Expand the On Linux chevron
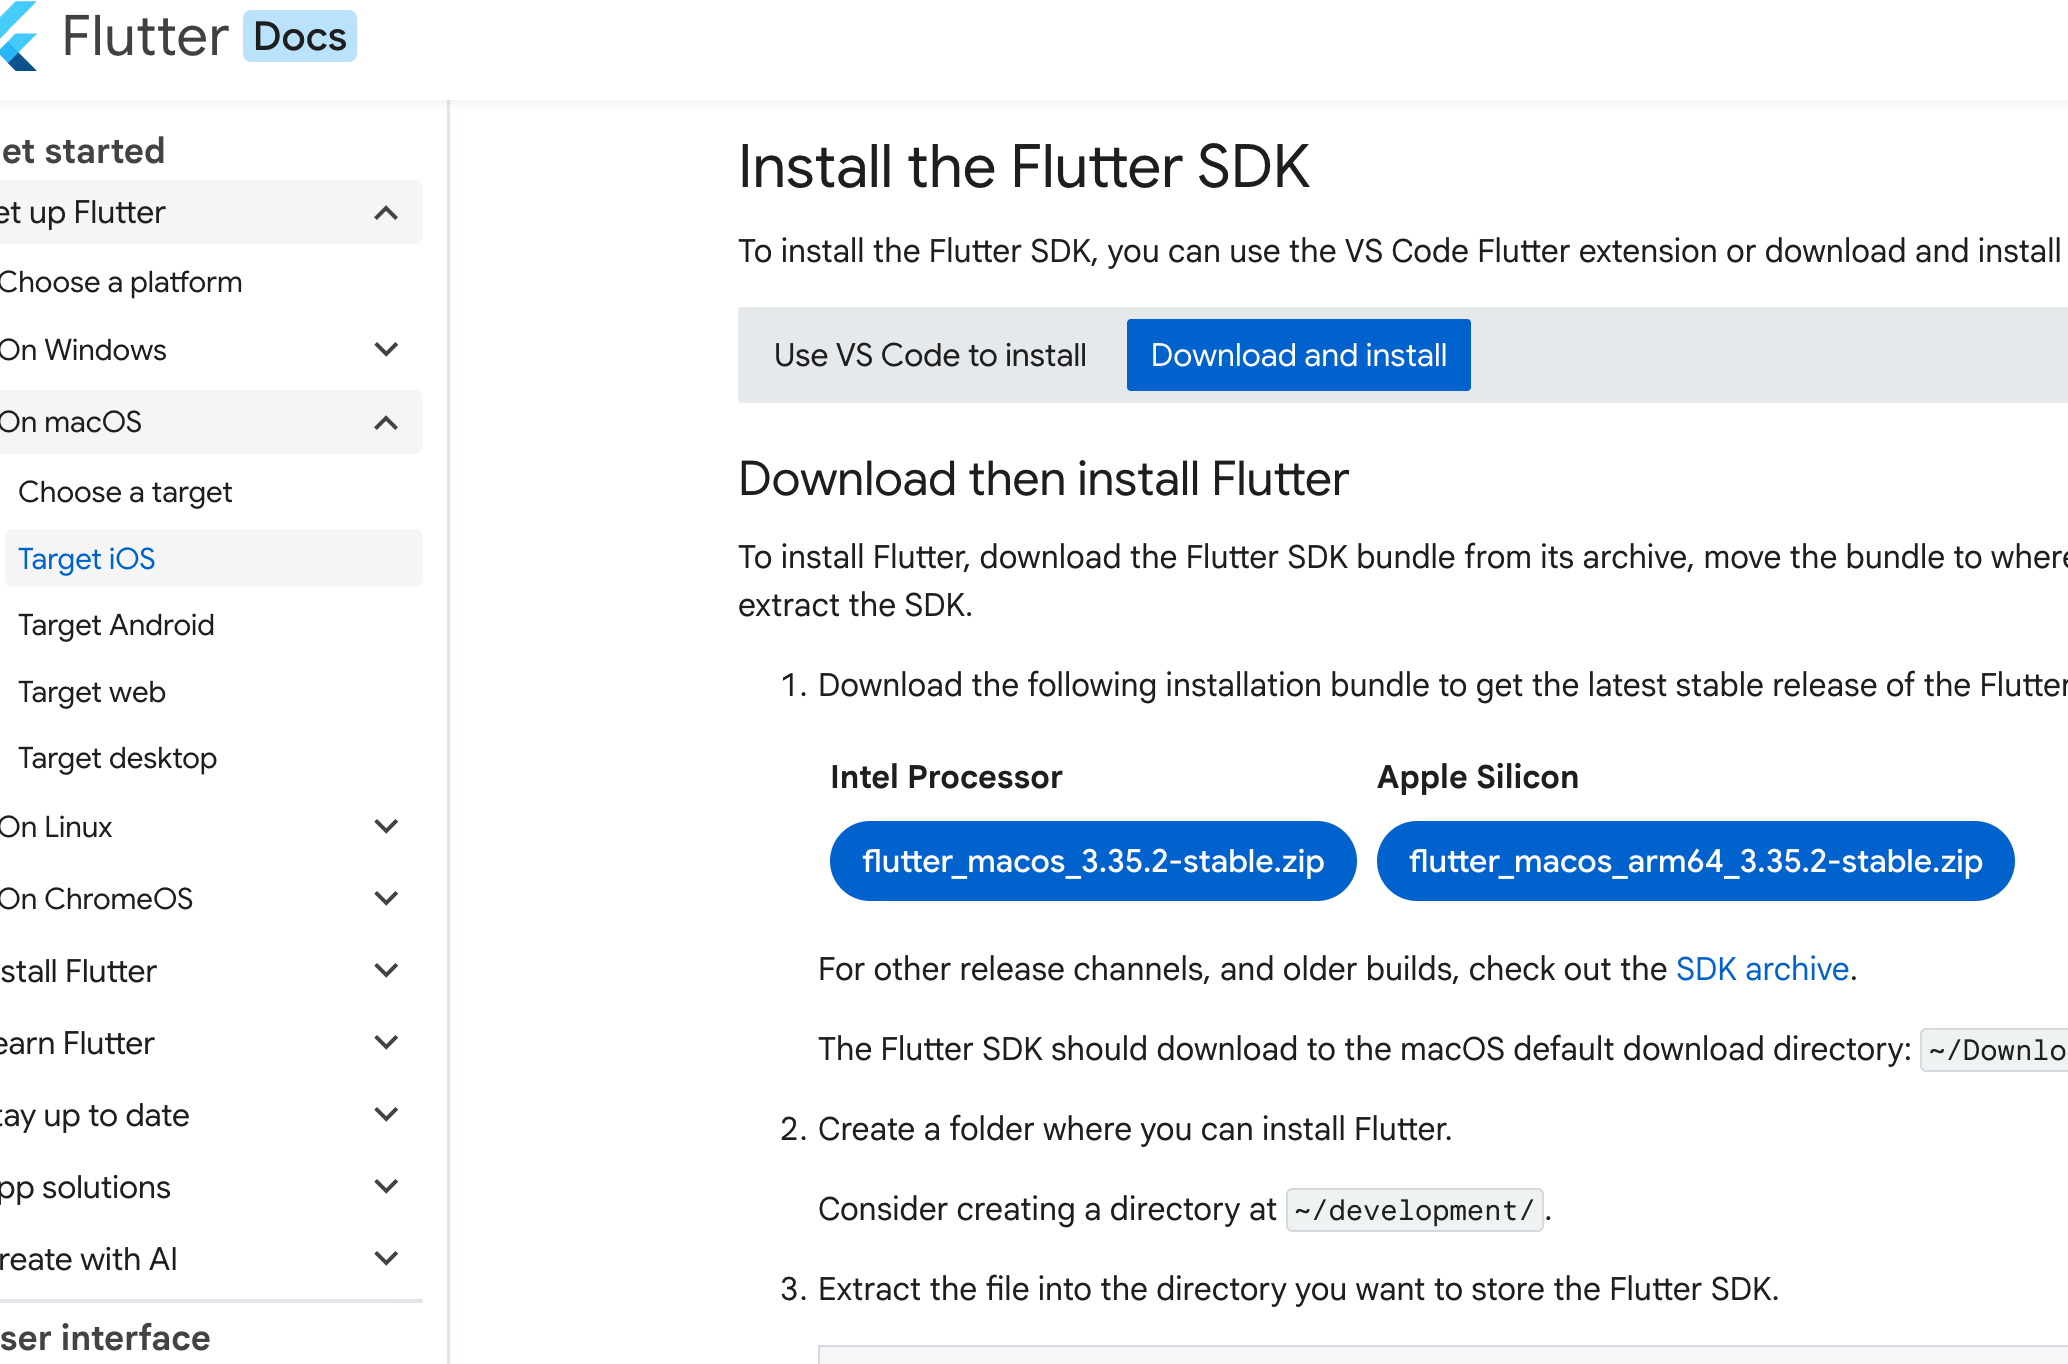The height and width of the screenshot is (1364, 2068). tap(386, 827)
